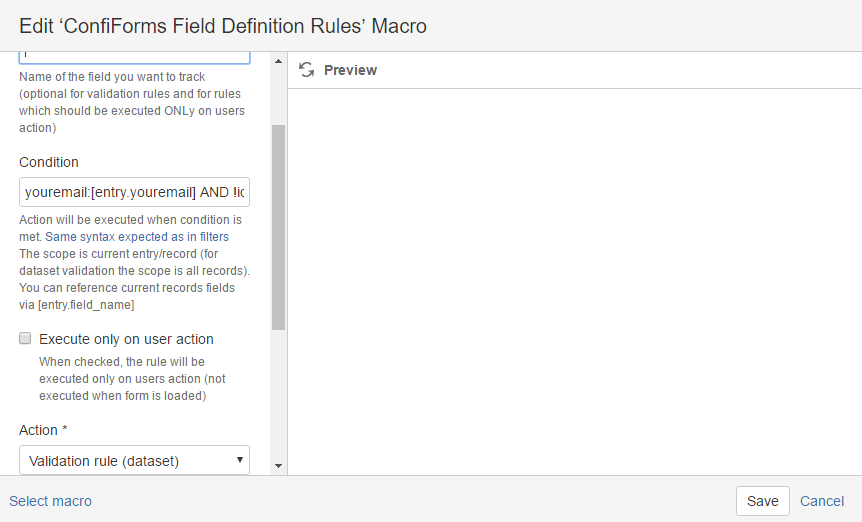This screenshot has height=522, width=862.
Task: Click the 'Execute only on user action' label text
Action: pos(126,339)
